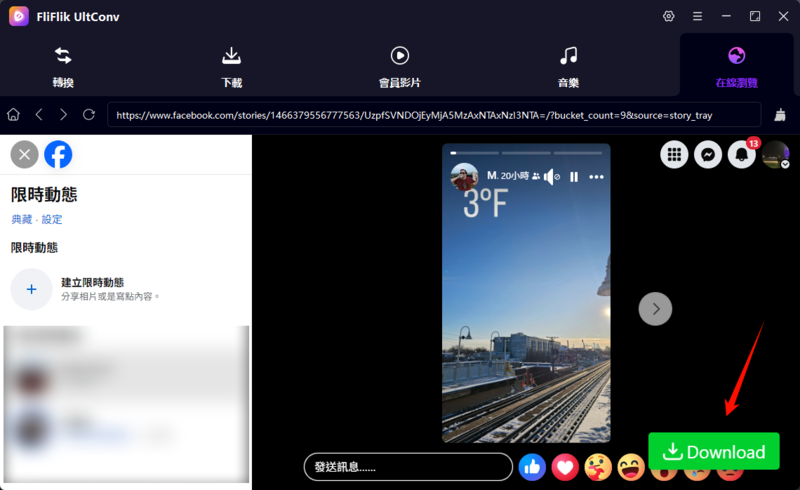
Task: Open the 轉換 (Convert) tab
Action: click(x=63, y=67)
